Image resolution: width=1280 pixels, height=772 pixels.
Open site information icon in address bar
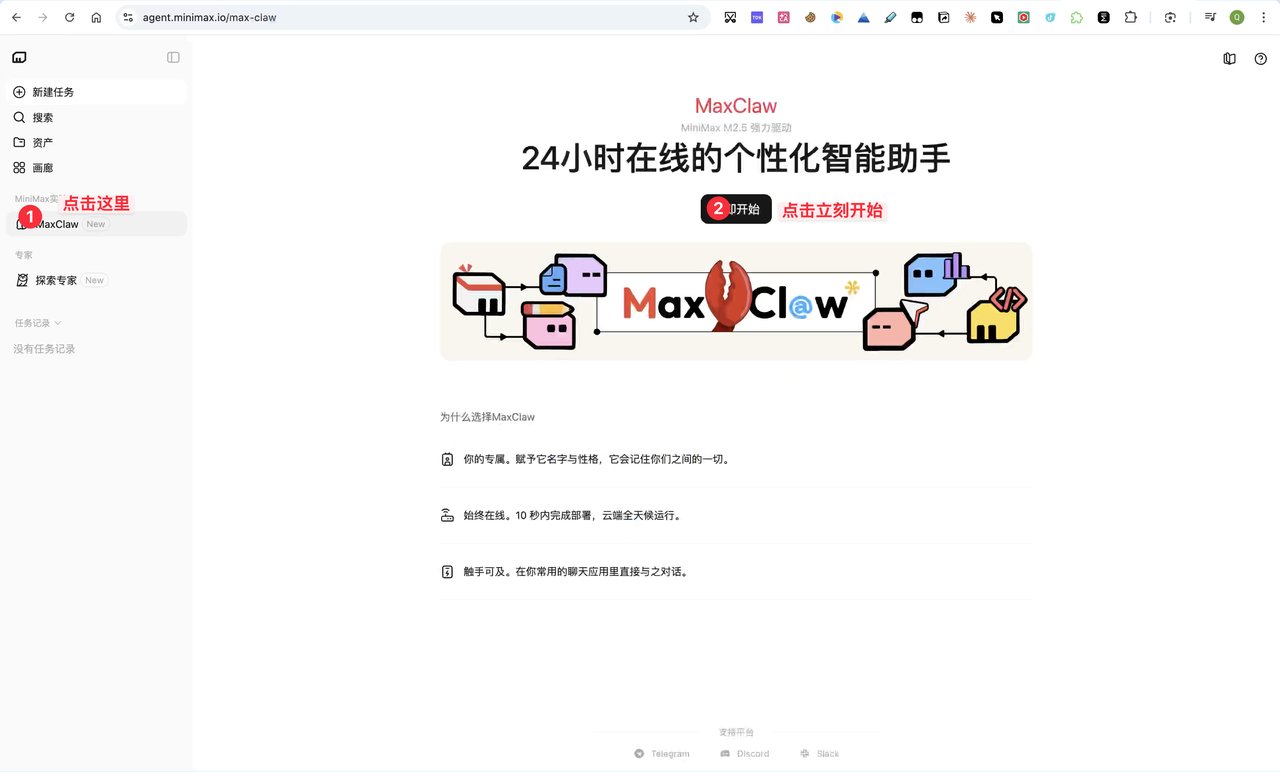128,17
